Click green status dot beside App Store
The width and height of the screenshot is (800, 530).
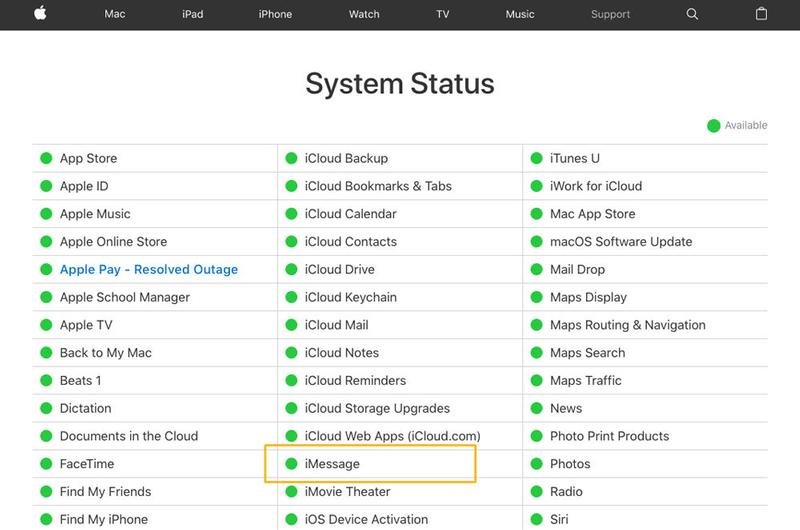click(46, 158)
